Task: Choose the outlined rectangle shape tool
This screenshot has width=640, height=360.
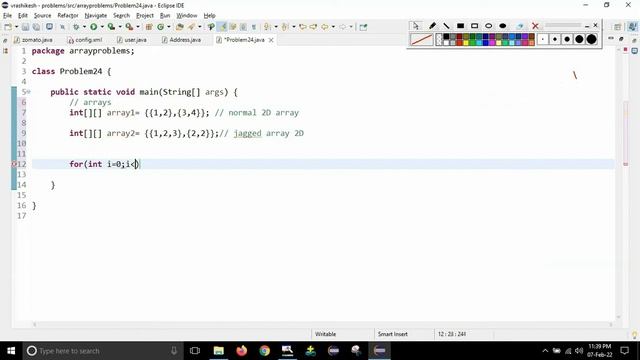Action: tap(474, 26)
